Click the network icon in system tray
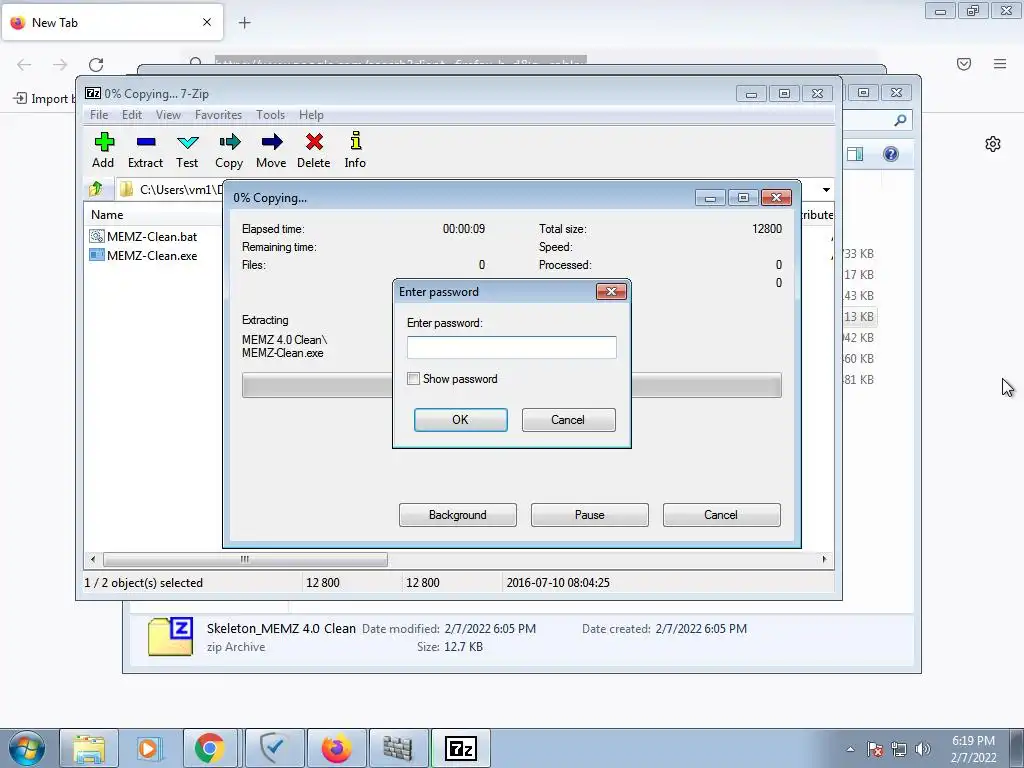Screen dimensions: 1024x768 pos(899,749)
